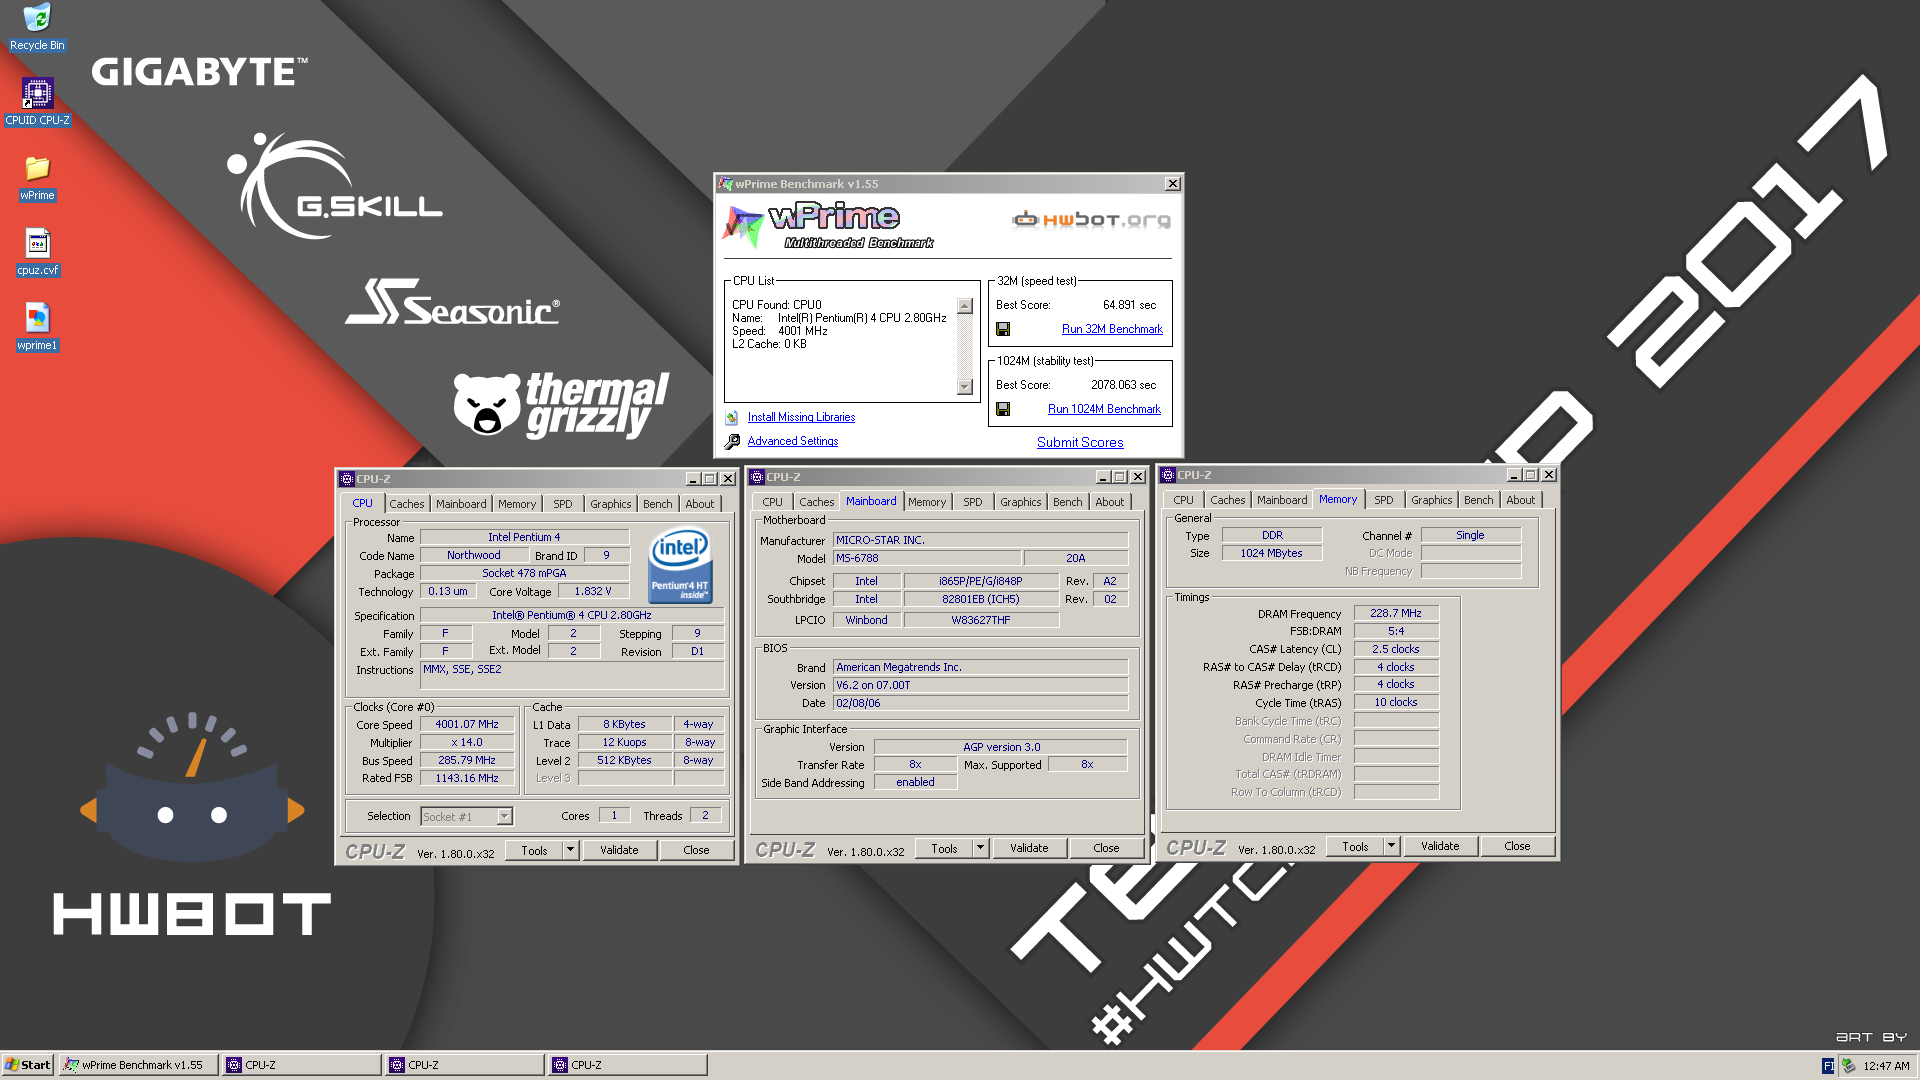Screen dimensions: 1920x1080
Task: Click Tools button in Memory window
Action: [1355, 846]
